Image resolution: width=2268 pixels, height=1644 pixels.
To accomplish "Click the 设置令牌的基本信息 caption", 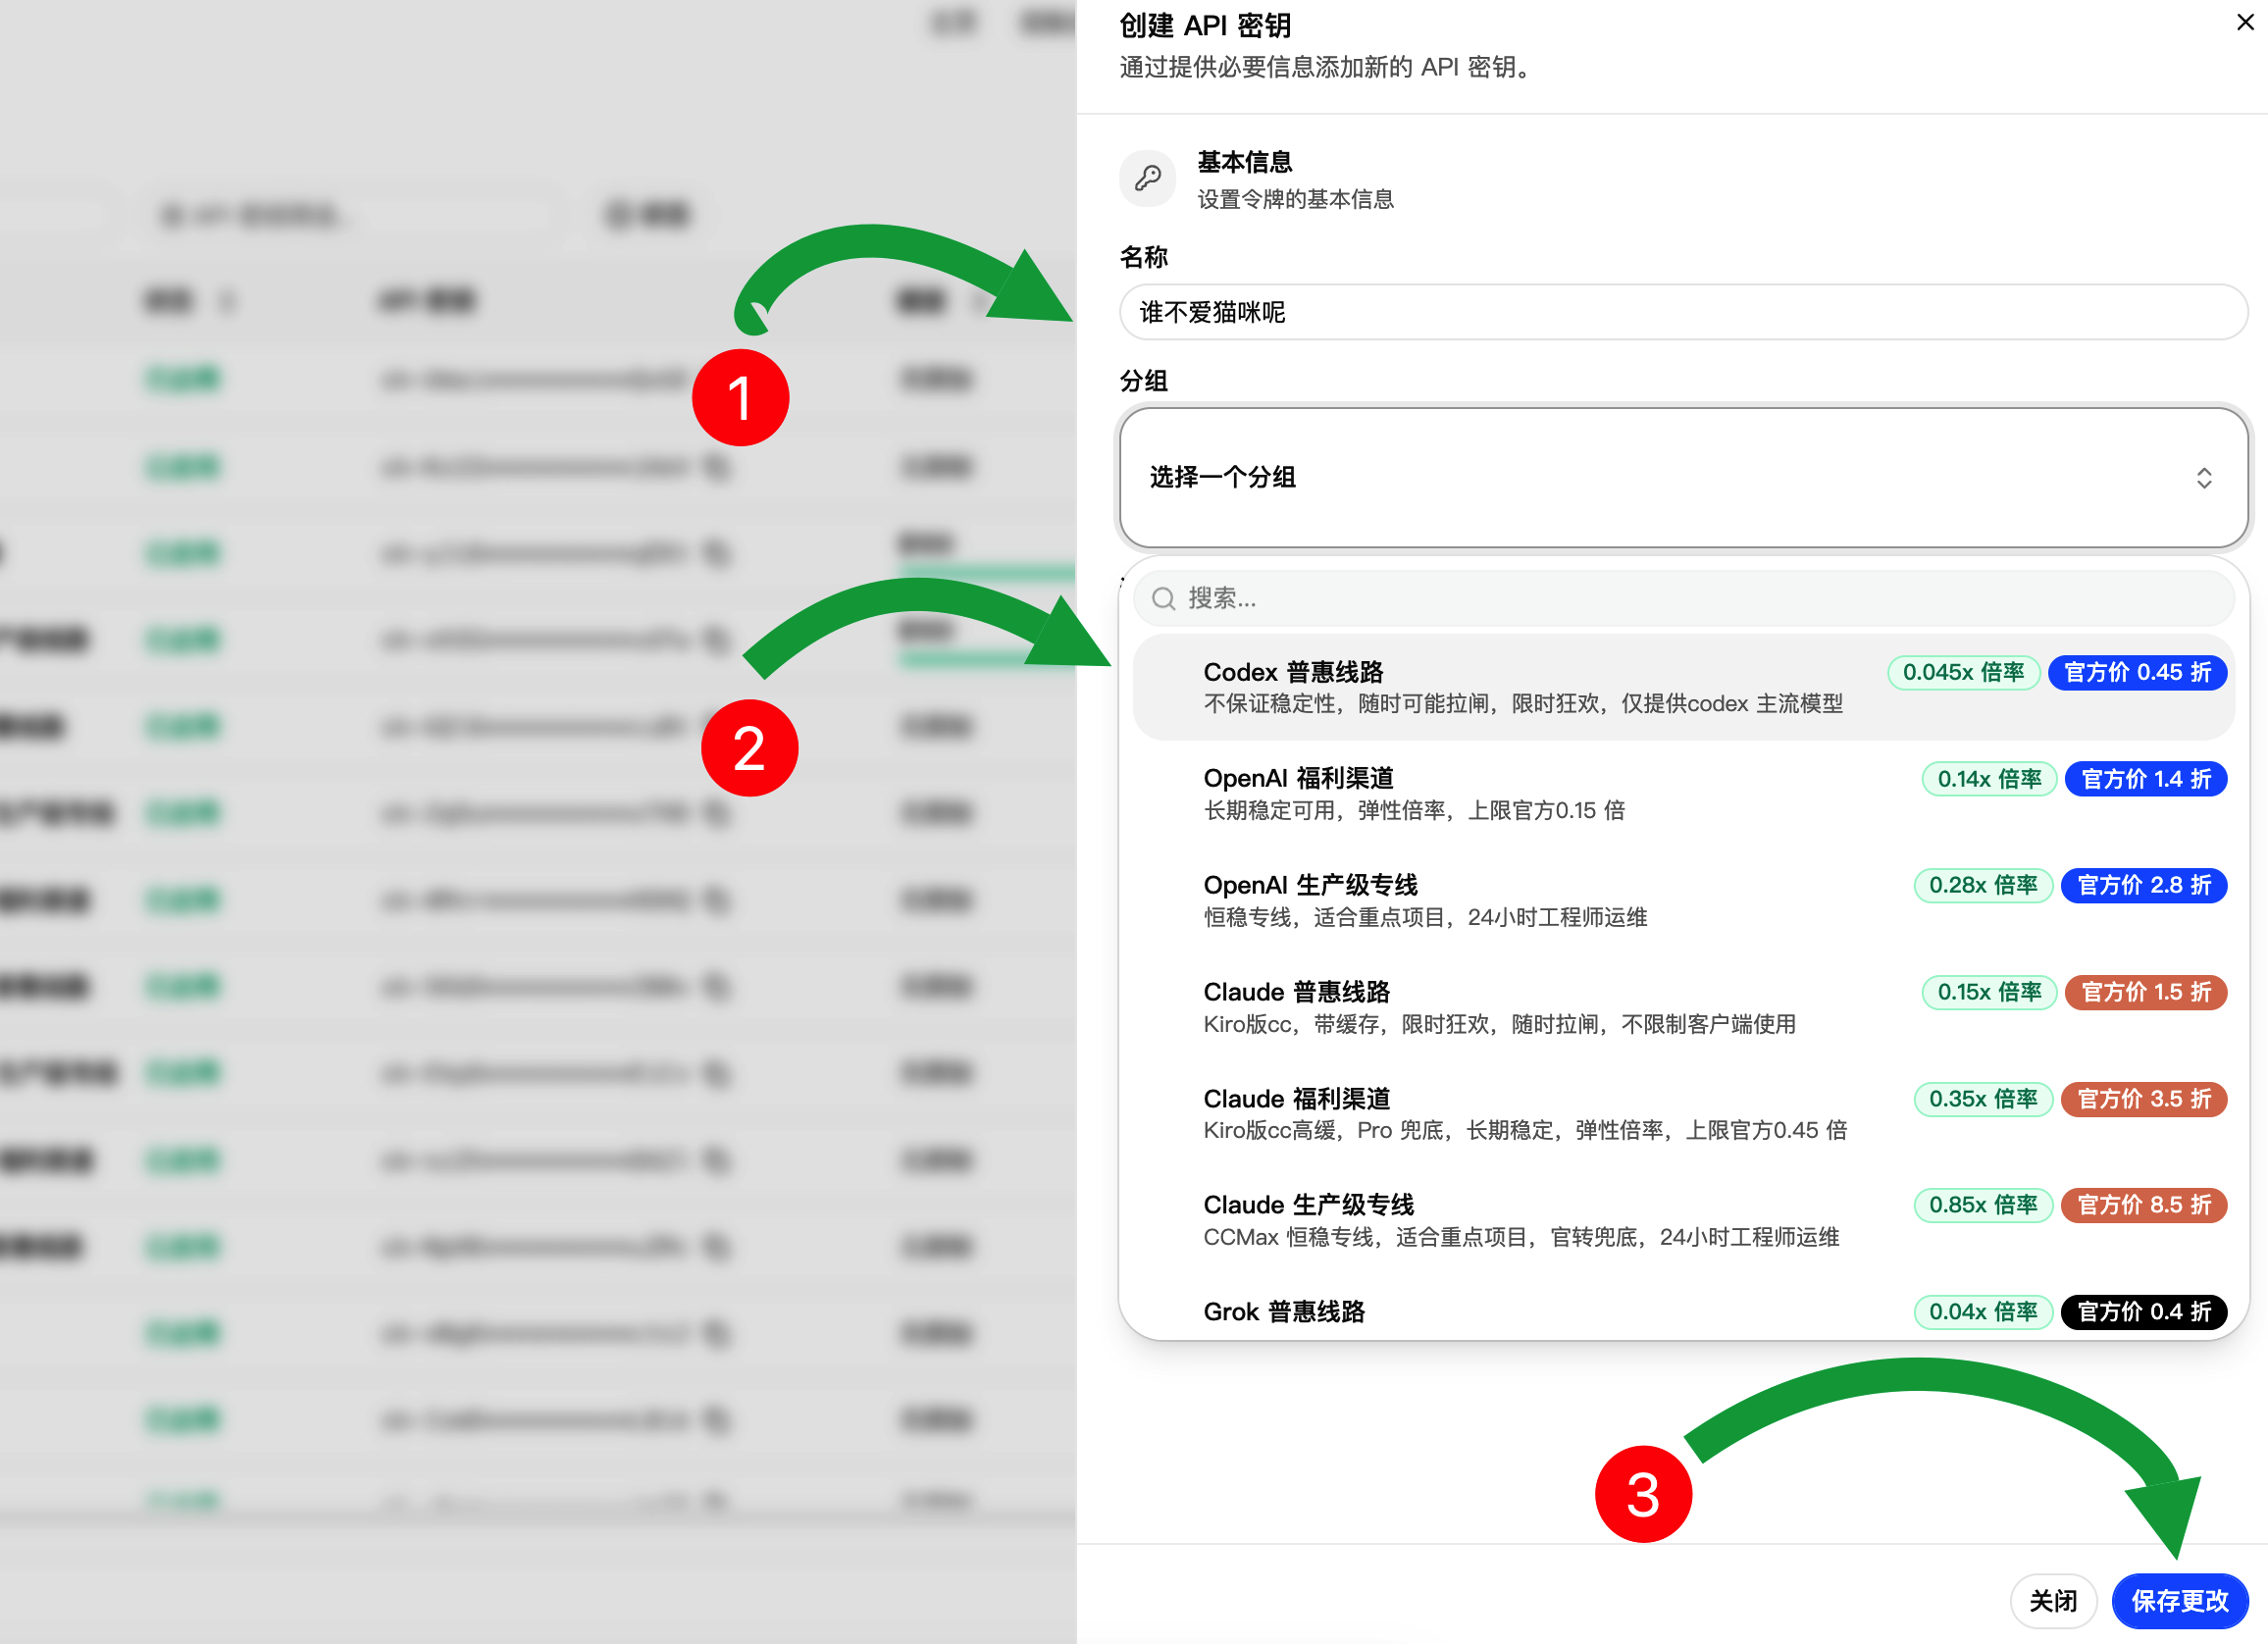I will pos(1295,199).
